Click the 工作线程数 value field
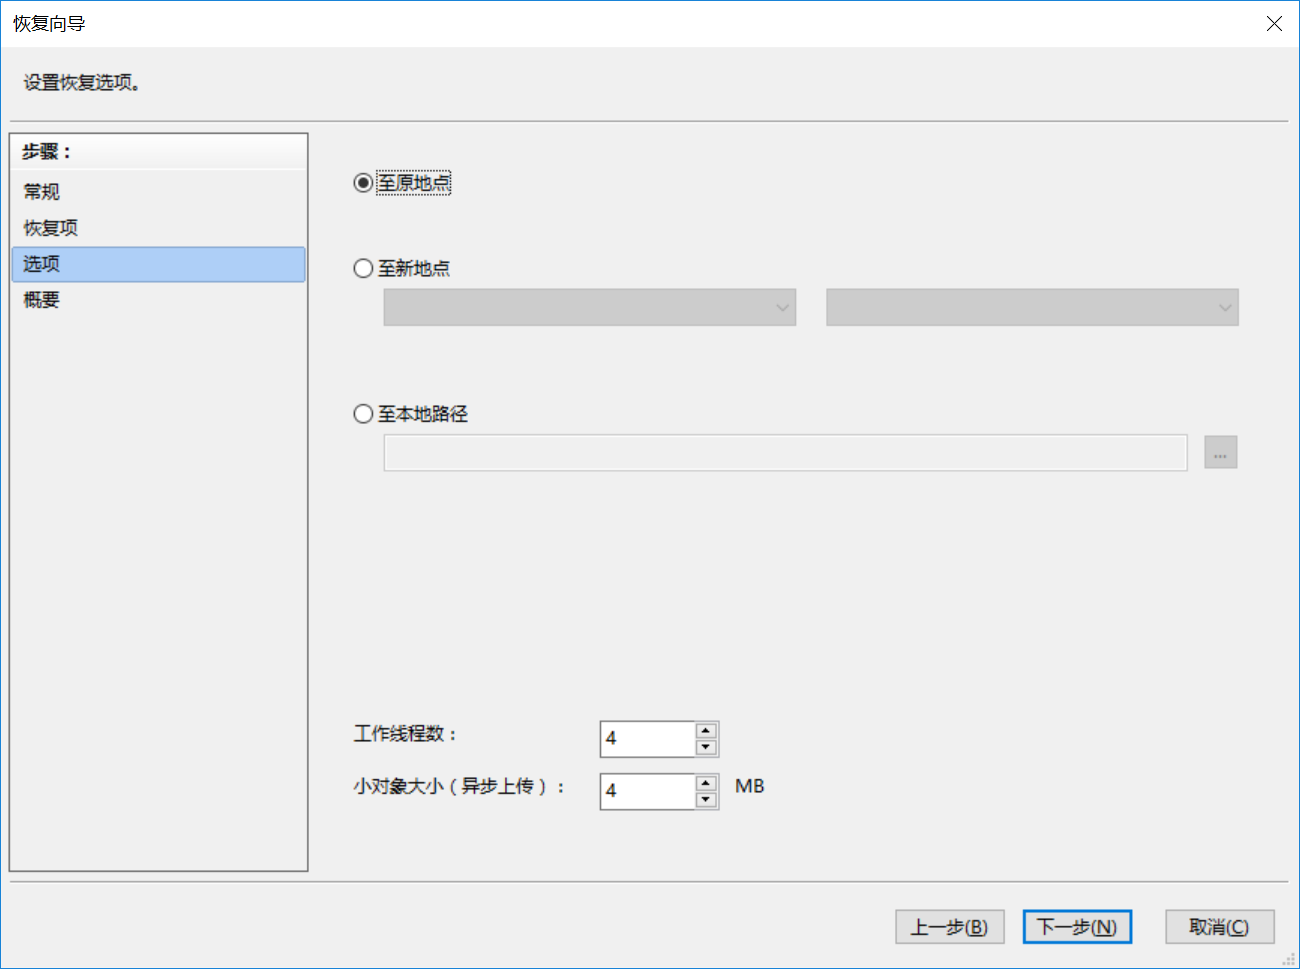 pos(648,739)
